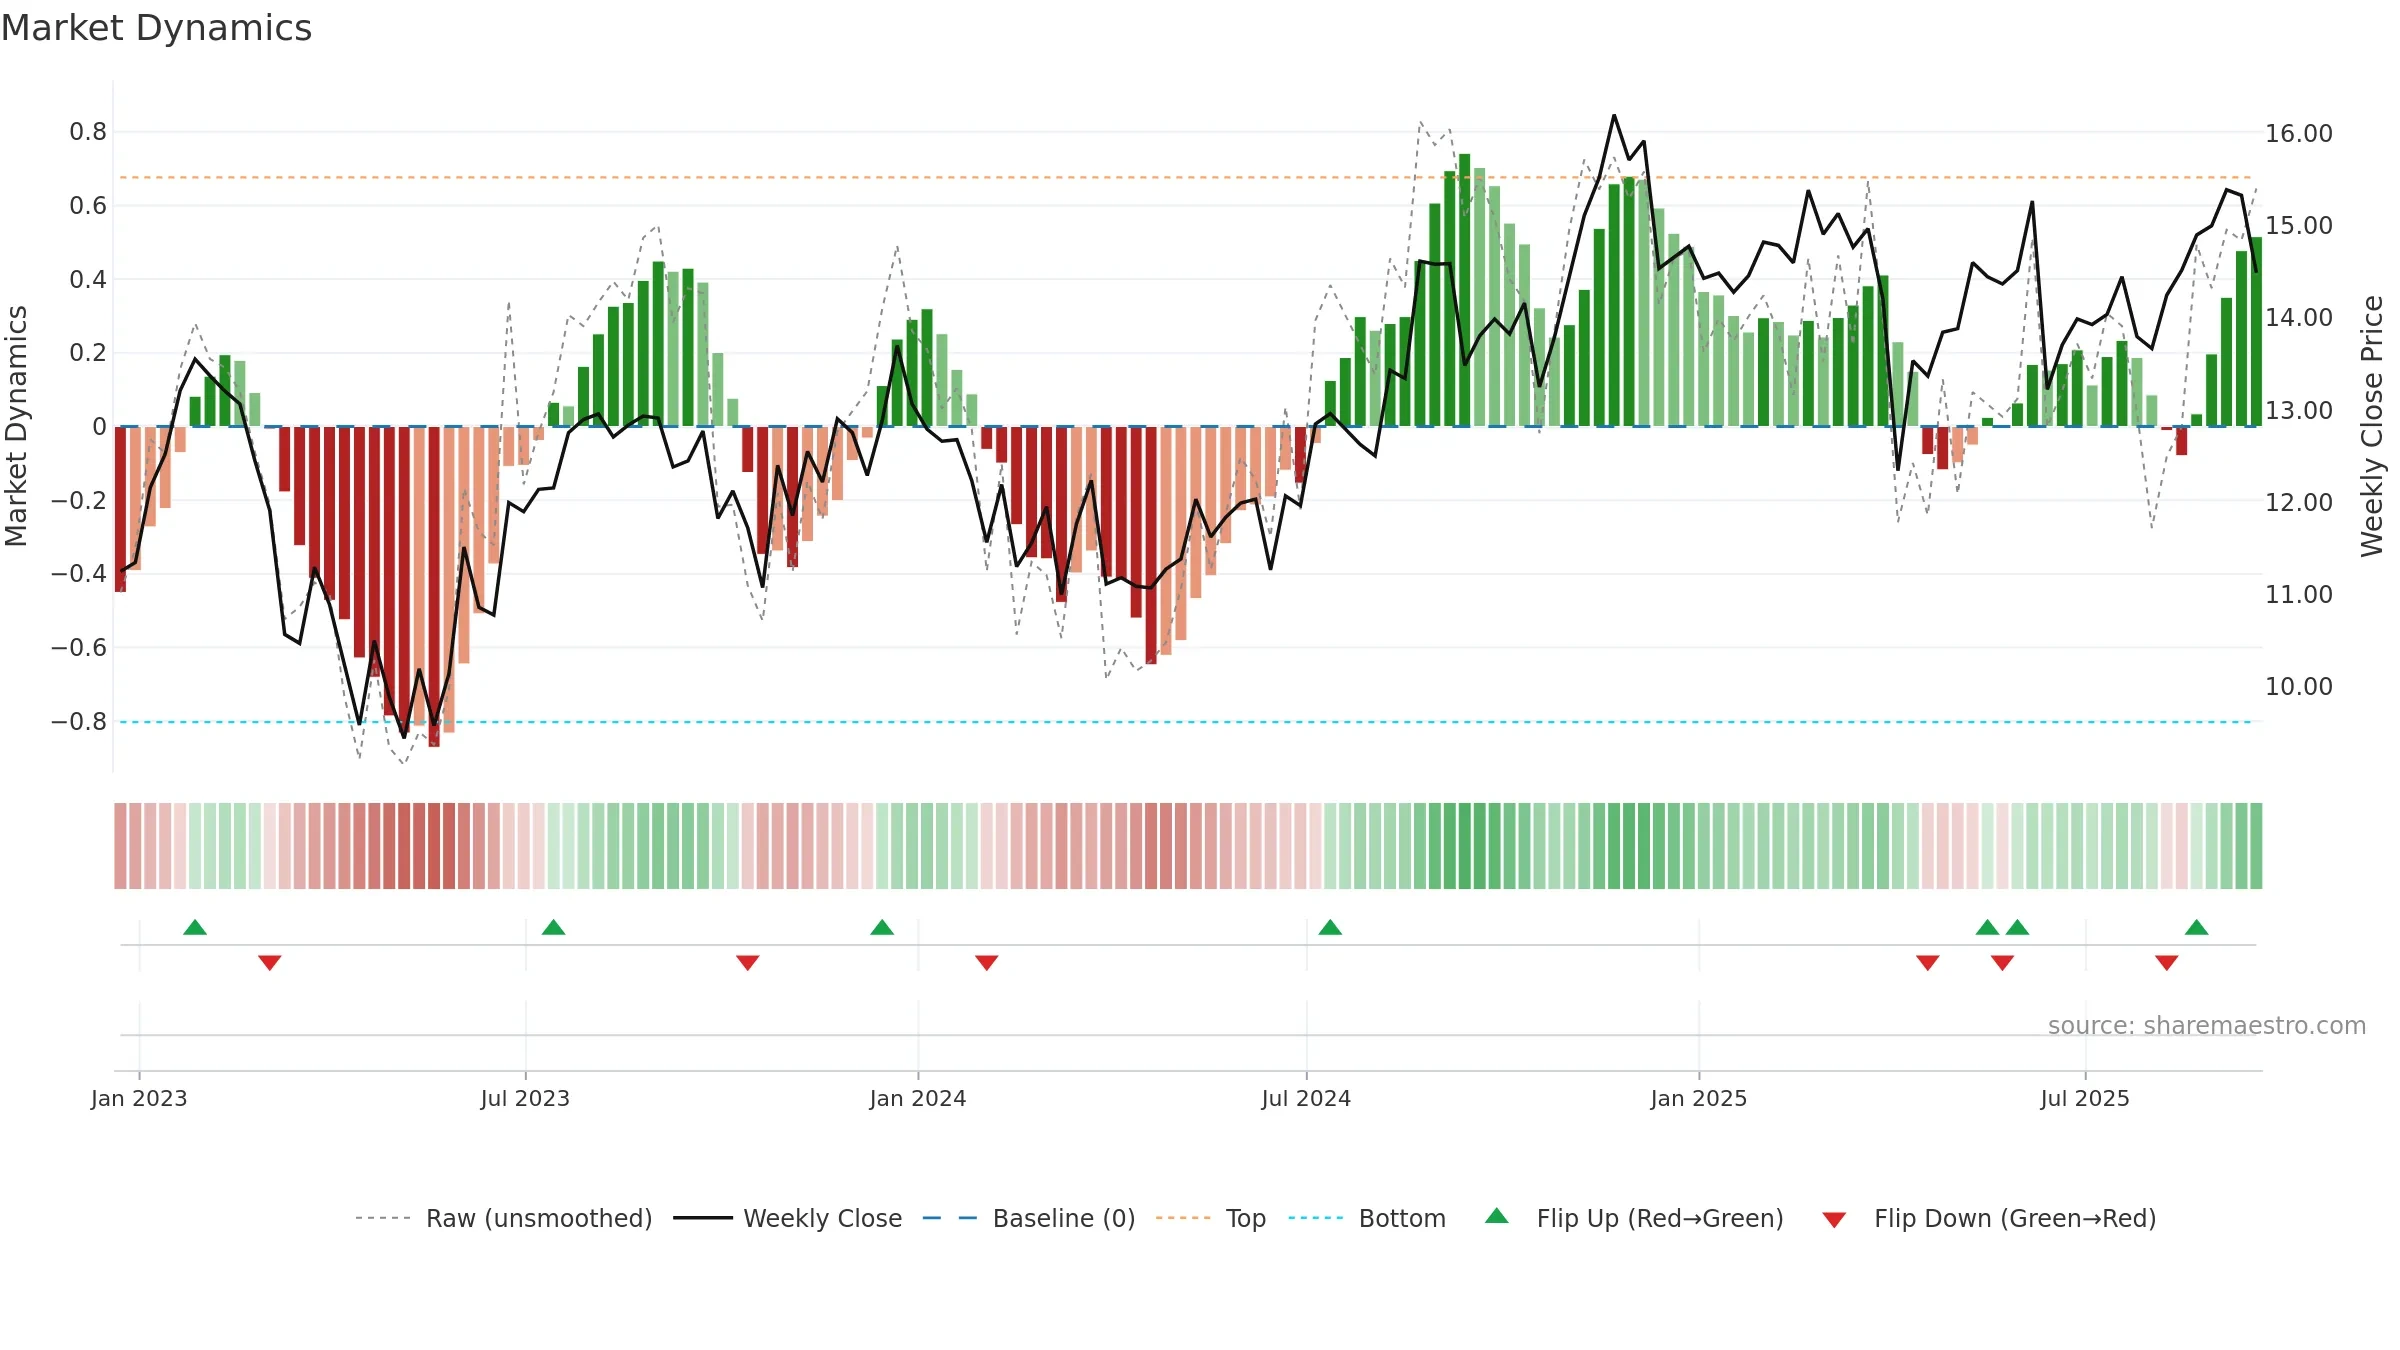Click the first flip-up marker after Jan 2023
The image size is (2400, 1350).
click(x=195, y=927)
